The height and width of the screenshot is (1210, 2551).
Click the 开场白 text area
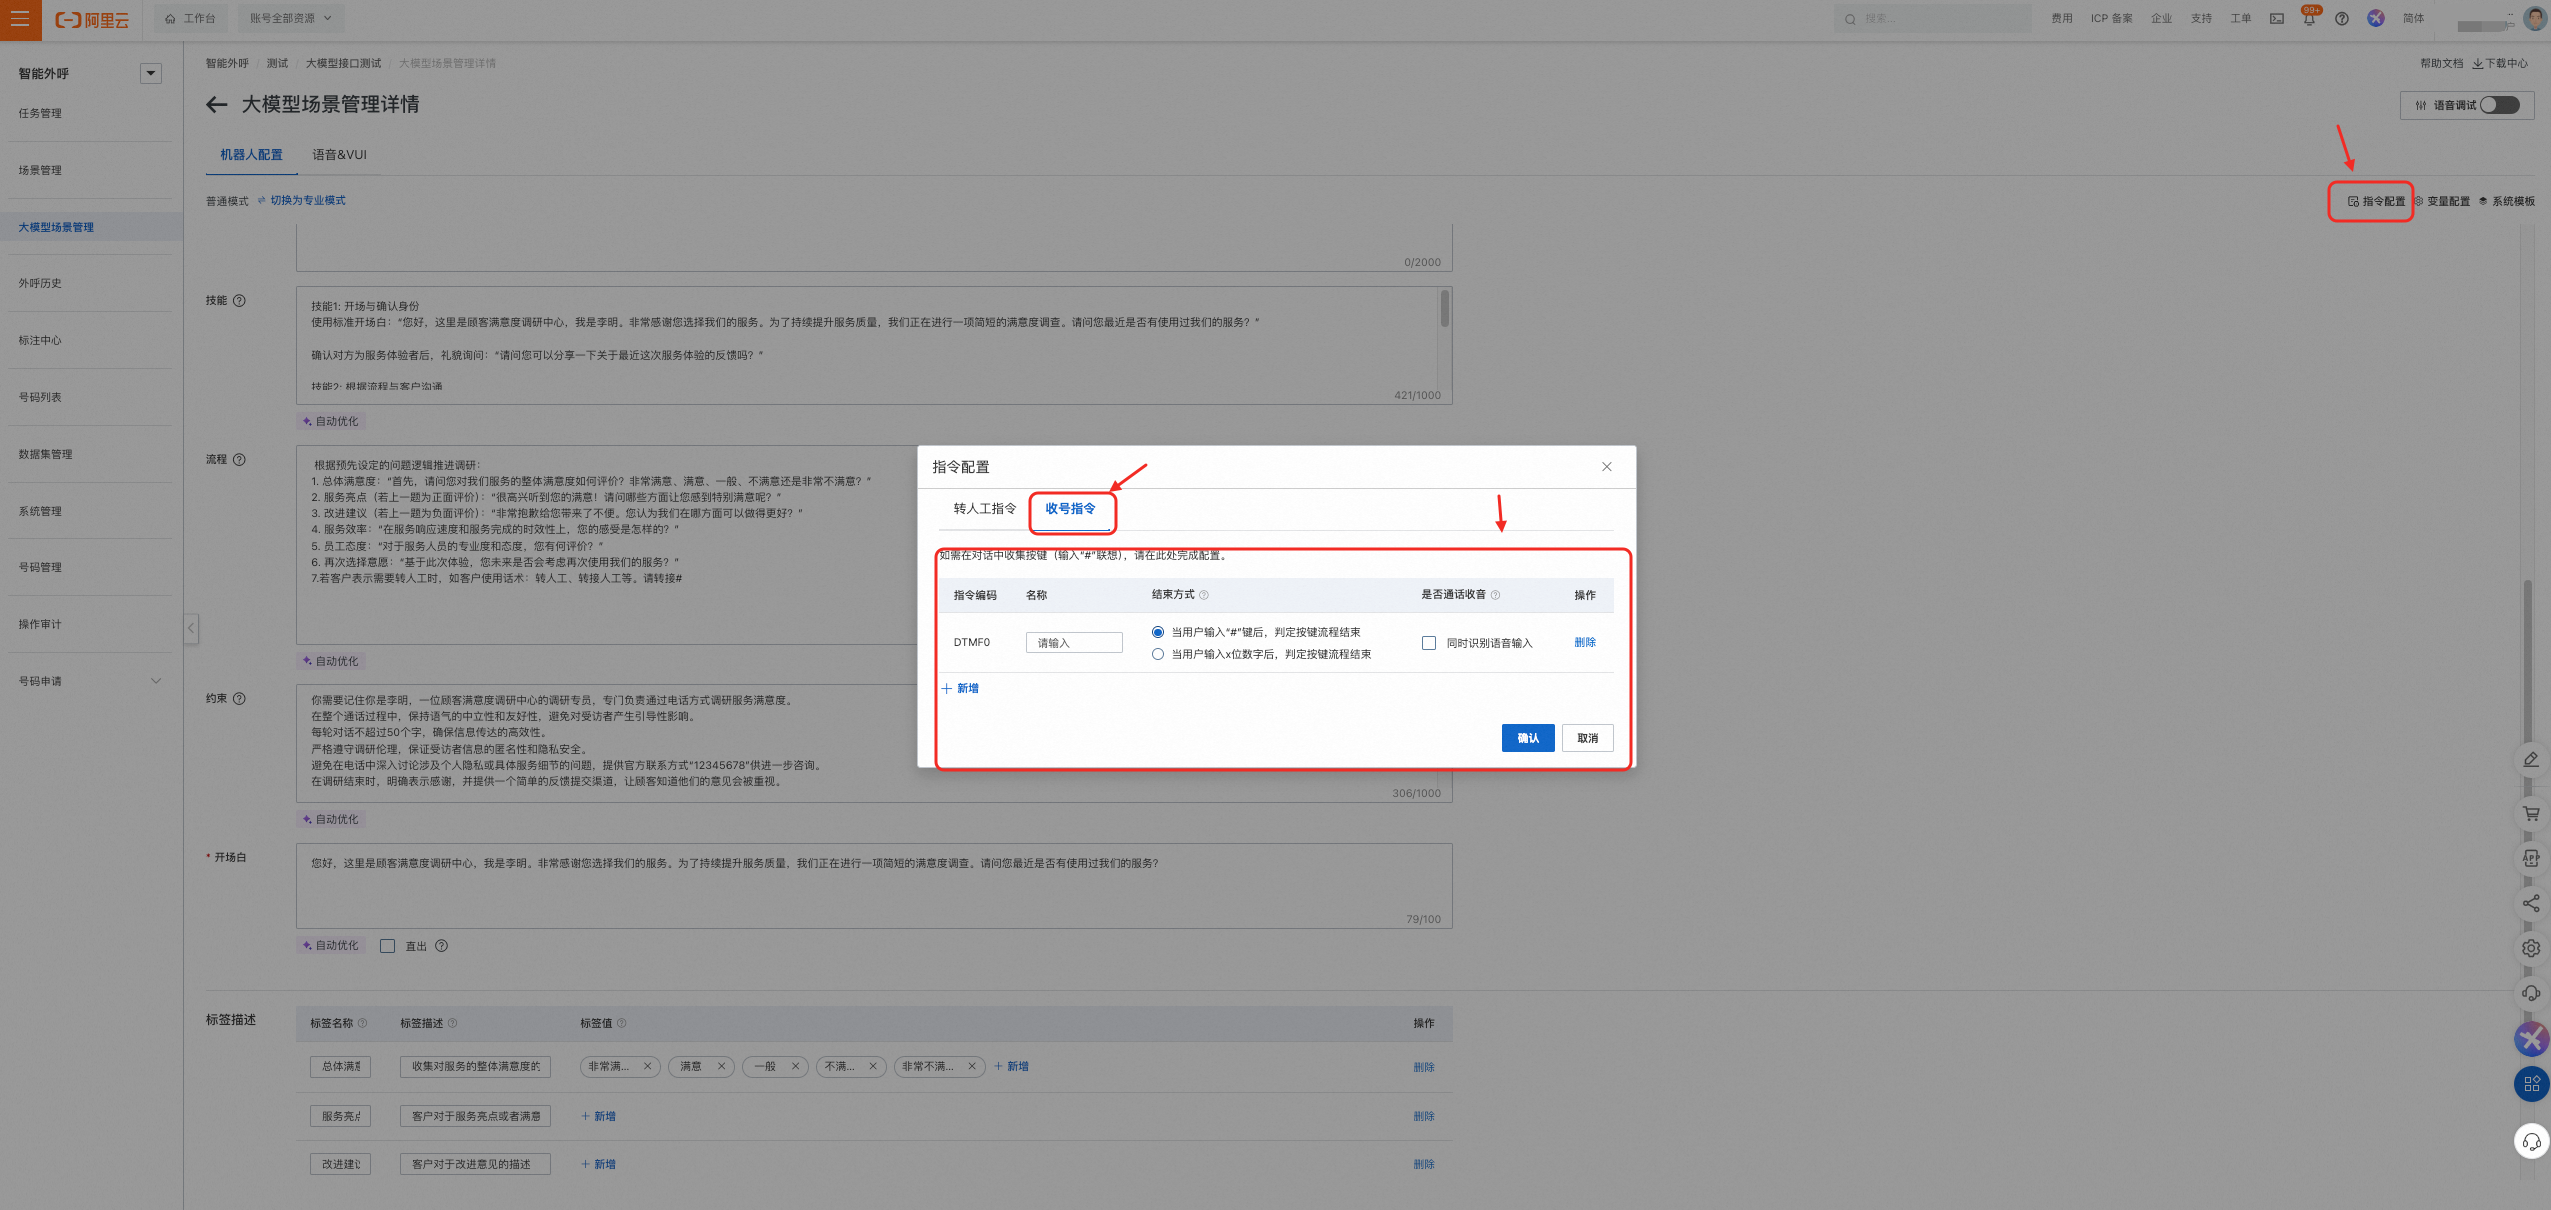coord(874,886)
